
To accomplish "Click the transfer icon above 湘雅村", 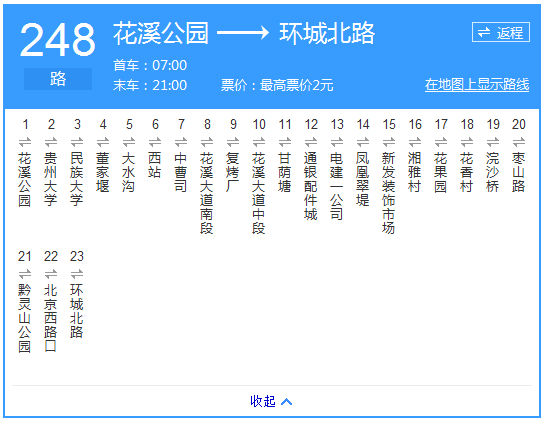I will pos(415,142).
